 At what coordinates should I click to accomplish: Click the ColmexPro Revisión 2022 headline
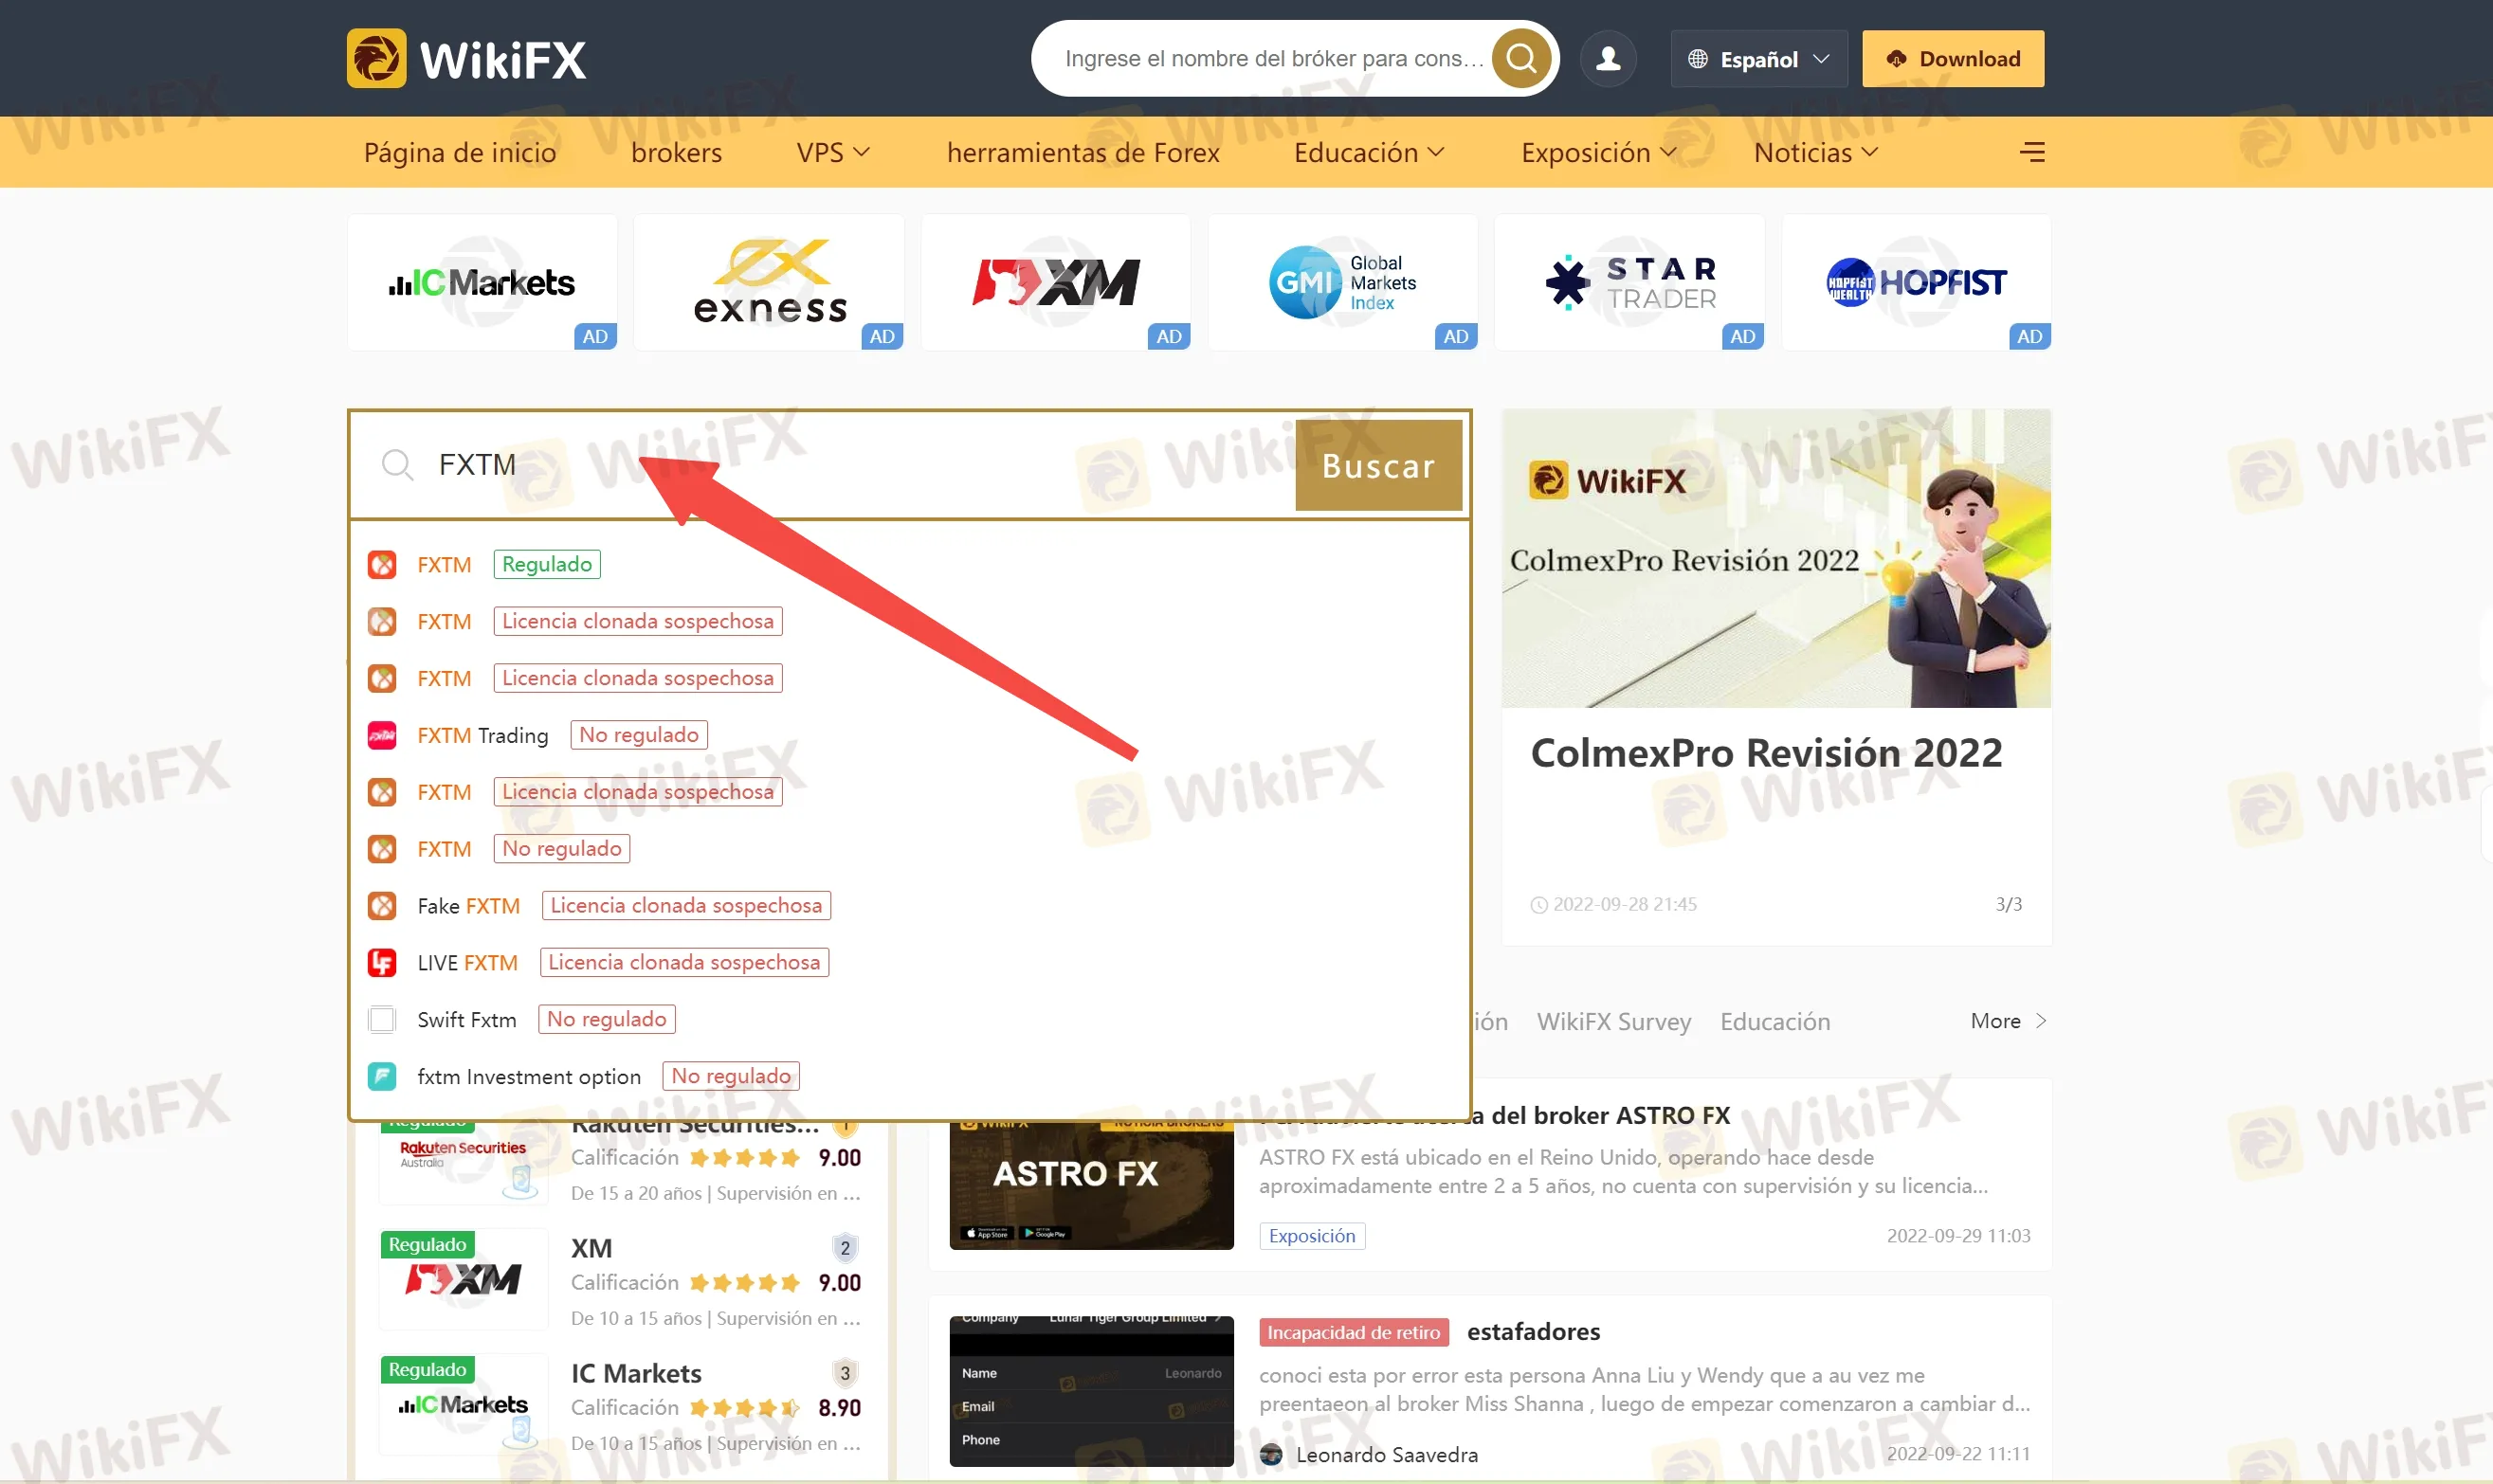1766,753
